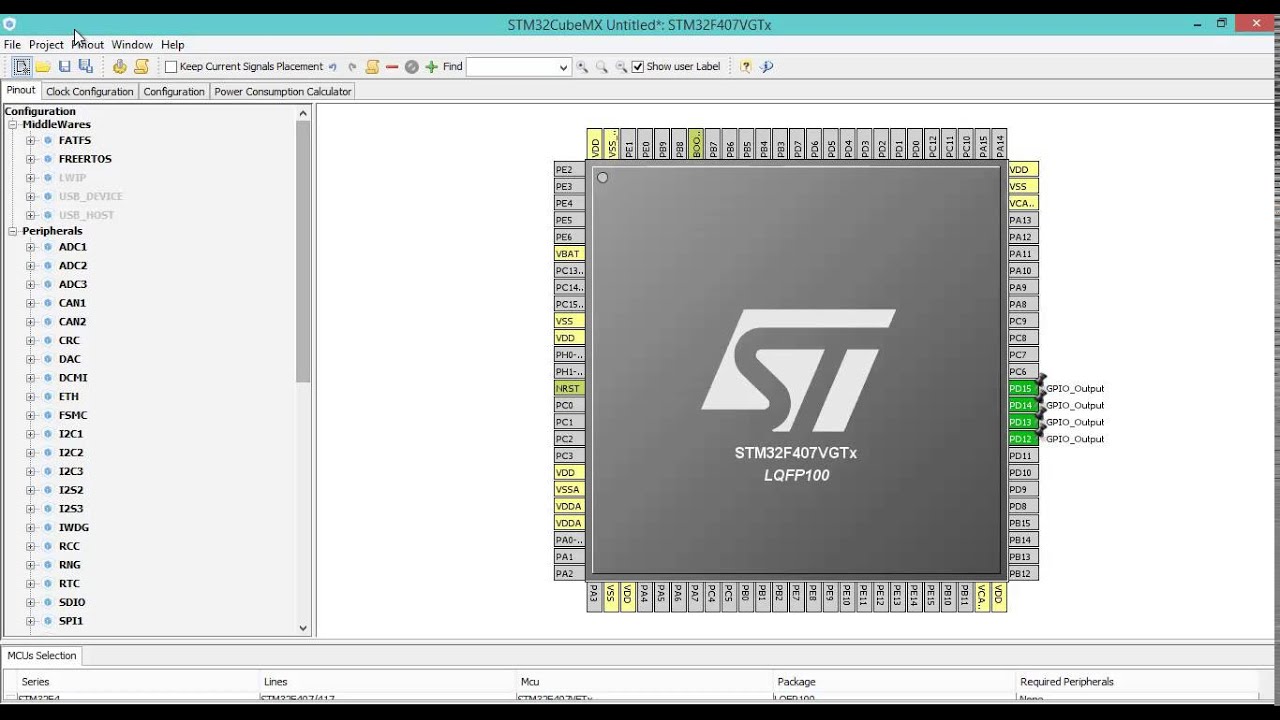Click the green PD12 pin on chip

click(1022, 439)
